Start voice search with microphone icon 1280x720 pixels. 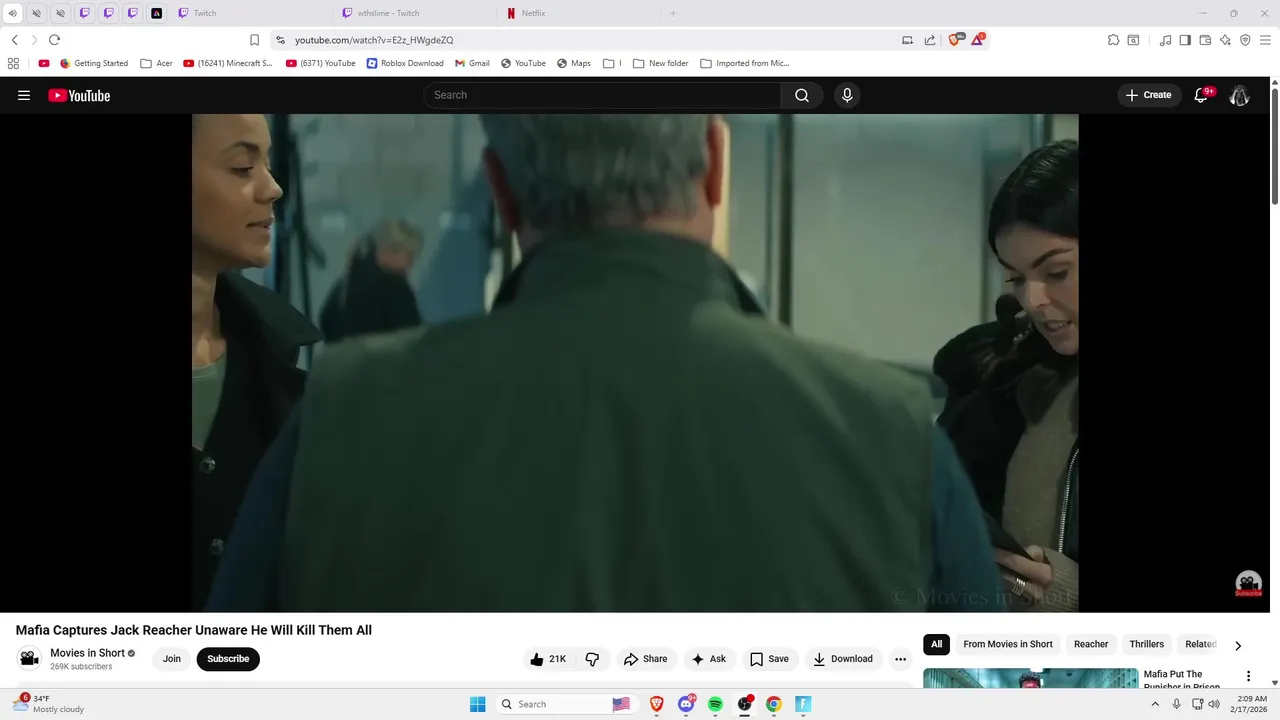point(847,95)
